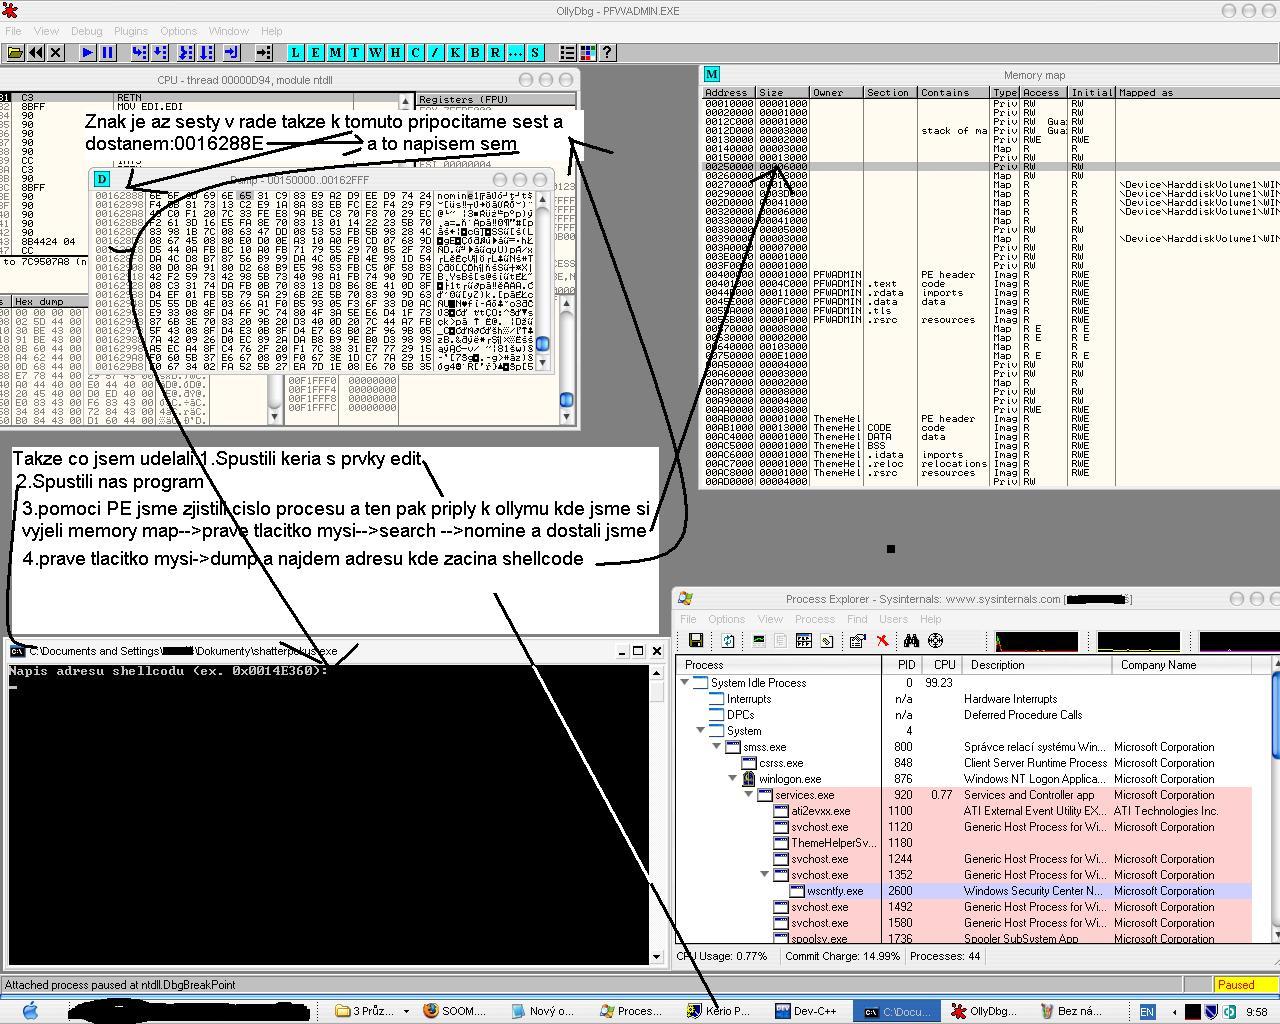Click Kill process red X in Process Explorer
1280x1024 pixels.
click(882, 640)
